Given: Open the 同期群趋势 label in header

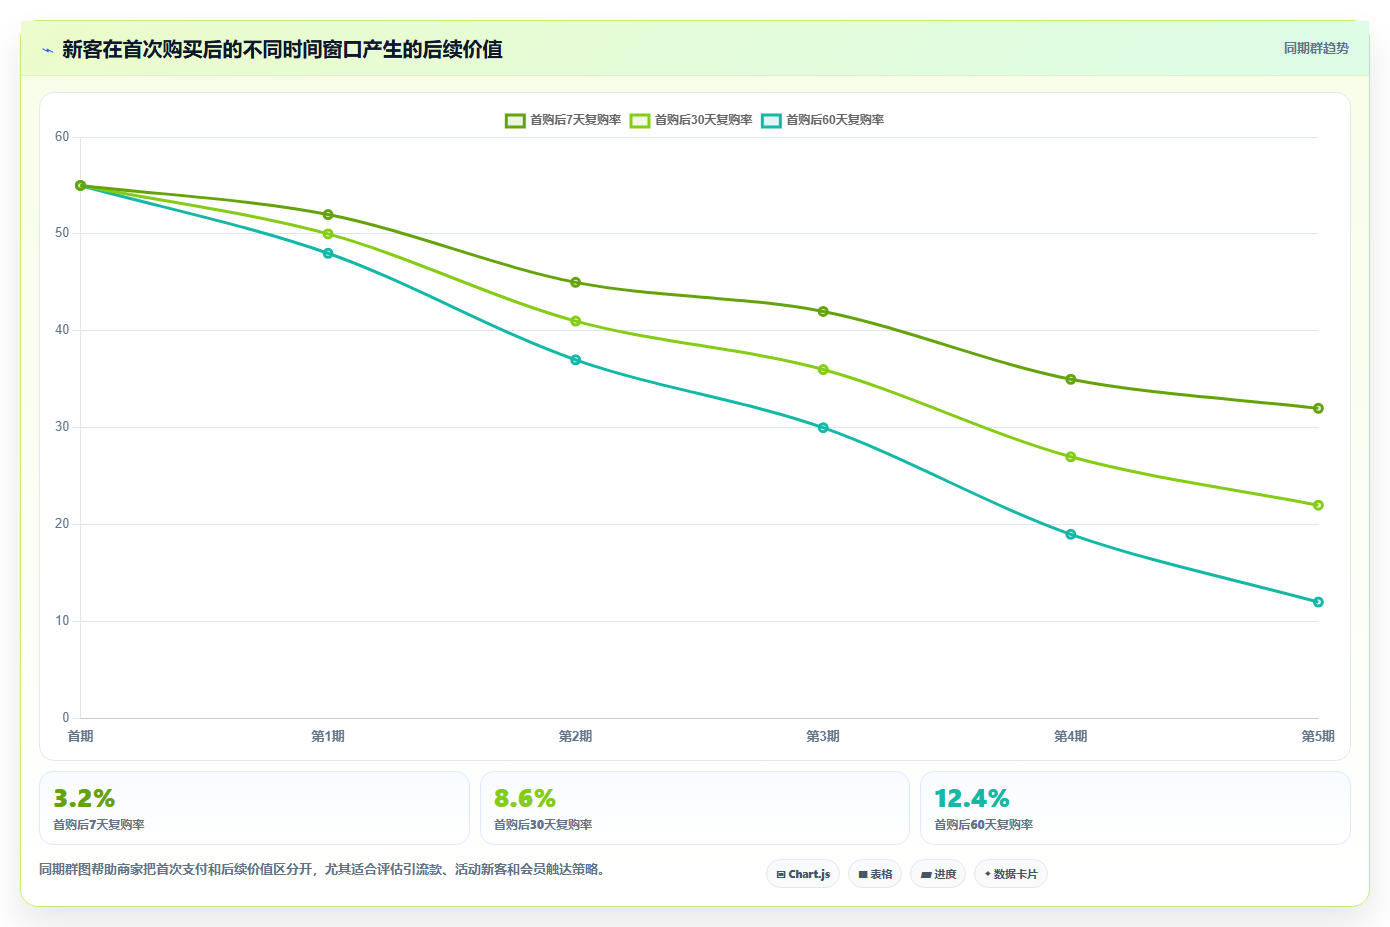Looking at the screenshot, I should click(x=1316, y=48).
